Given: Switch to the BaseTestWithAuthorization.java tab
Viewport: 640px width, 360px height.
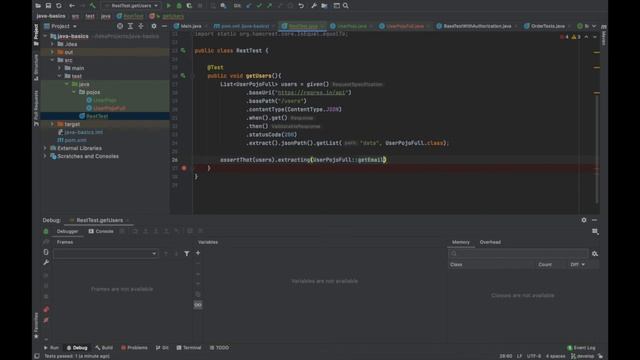Looking at the screenshot, I should coord(477,26).
